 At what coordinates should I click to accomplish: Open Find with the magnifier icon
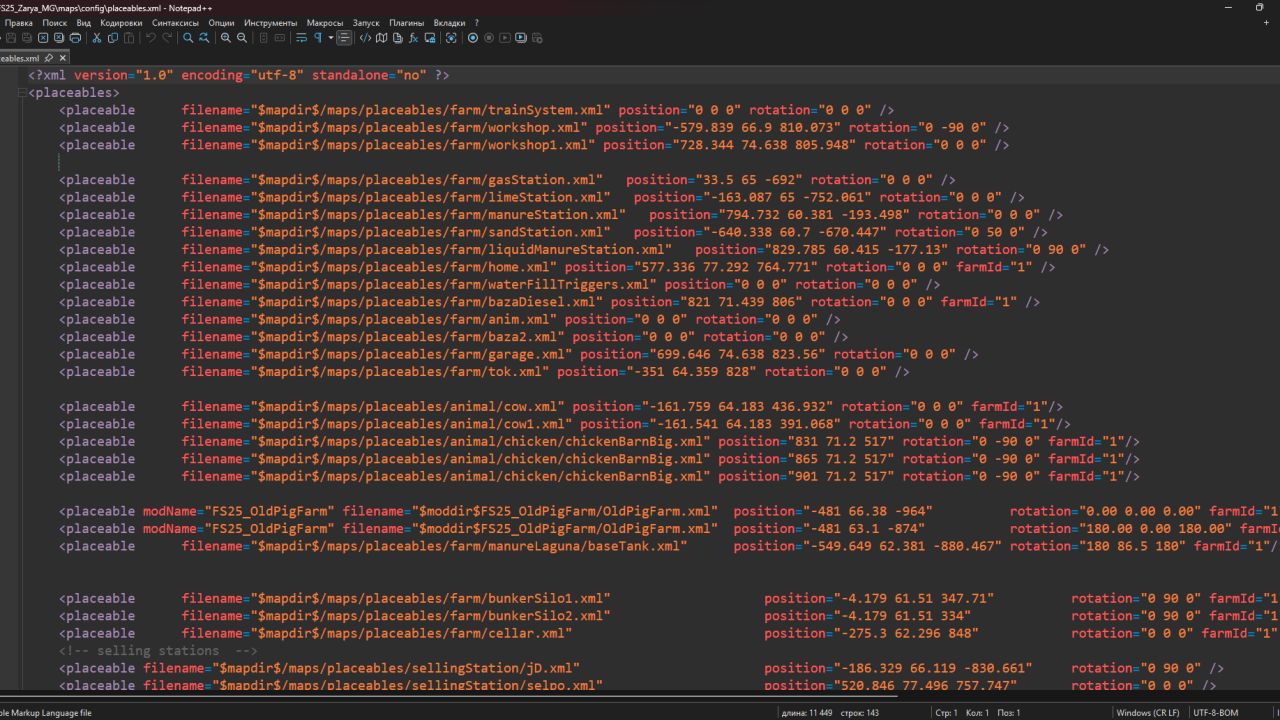[188, 38]
